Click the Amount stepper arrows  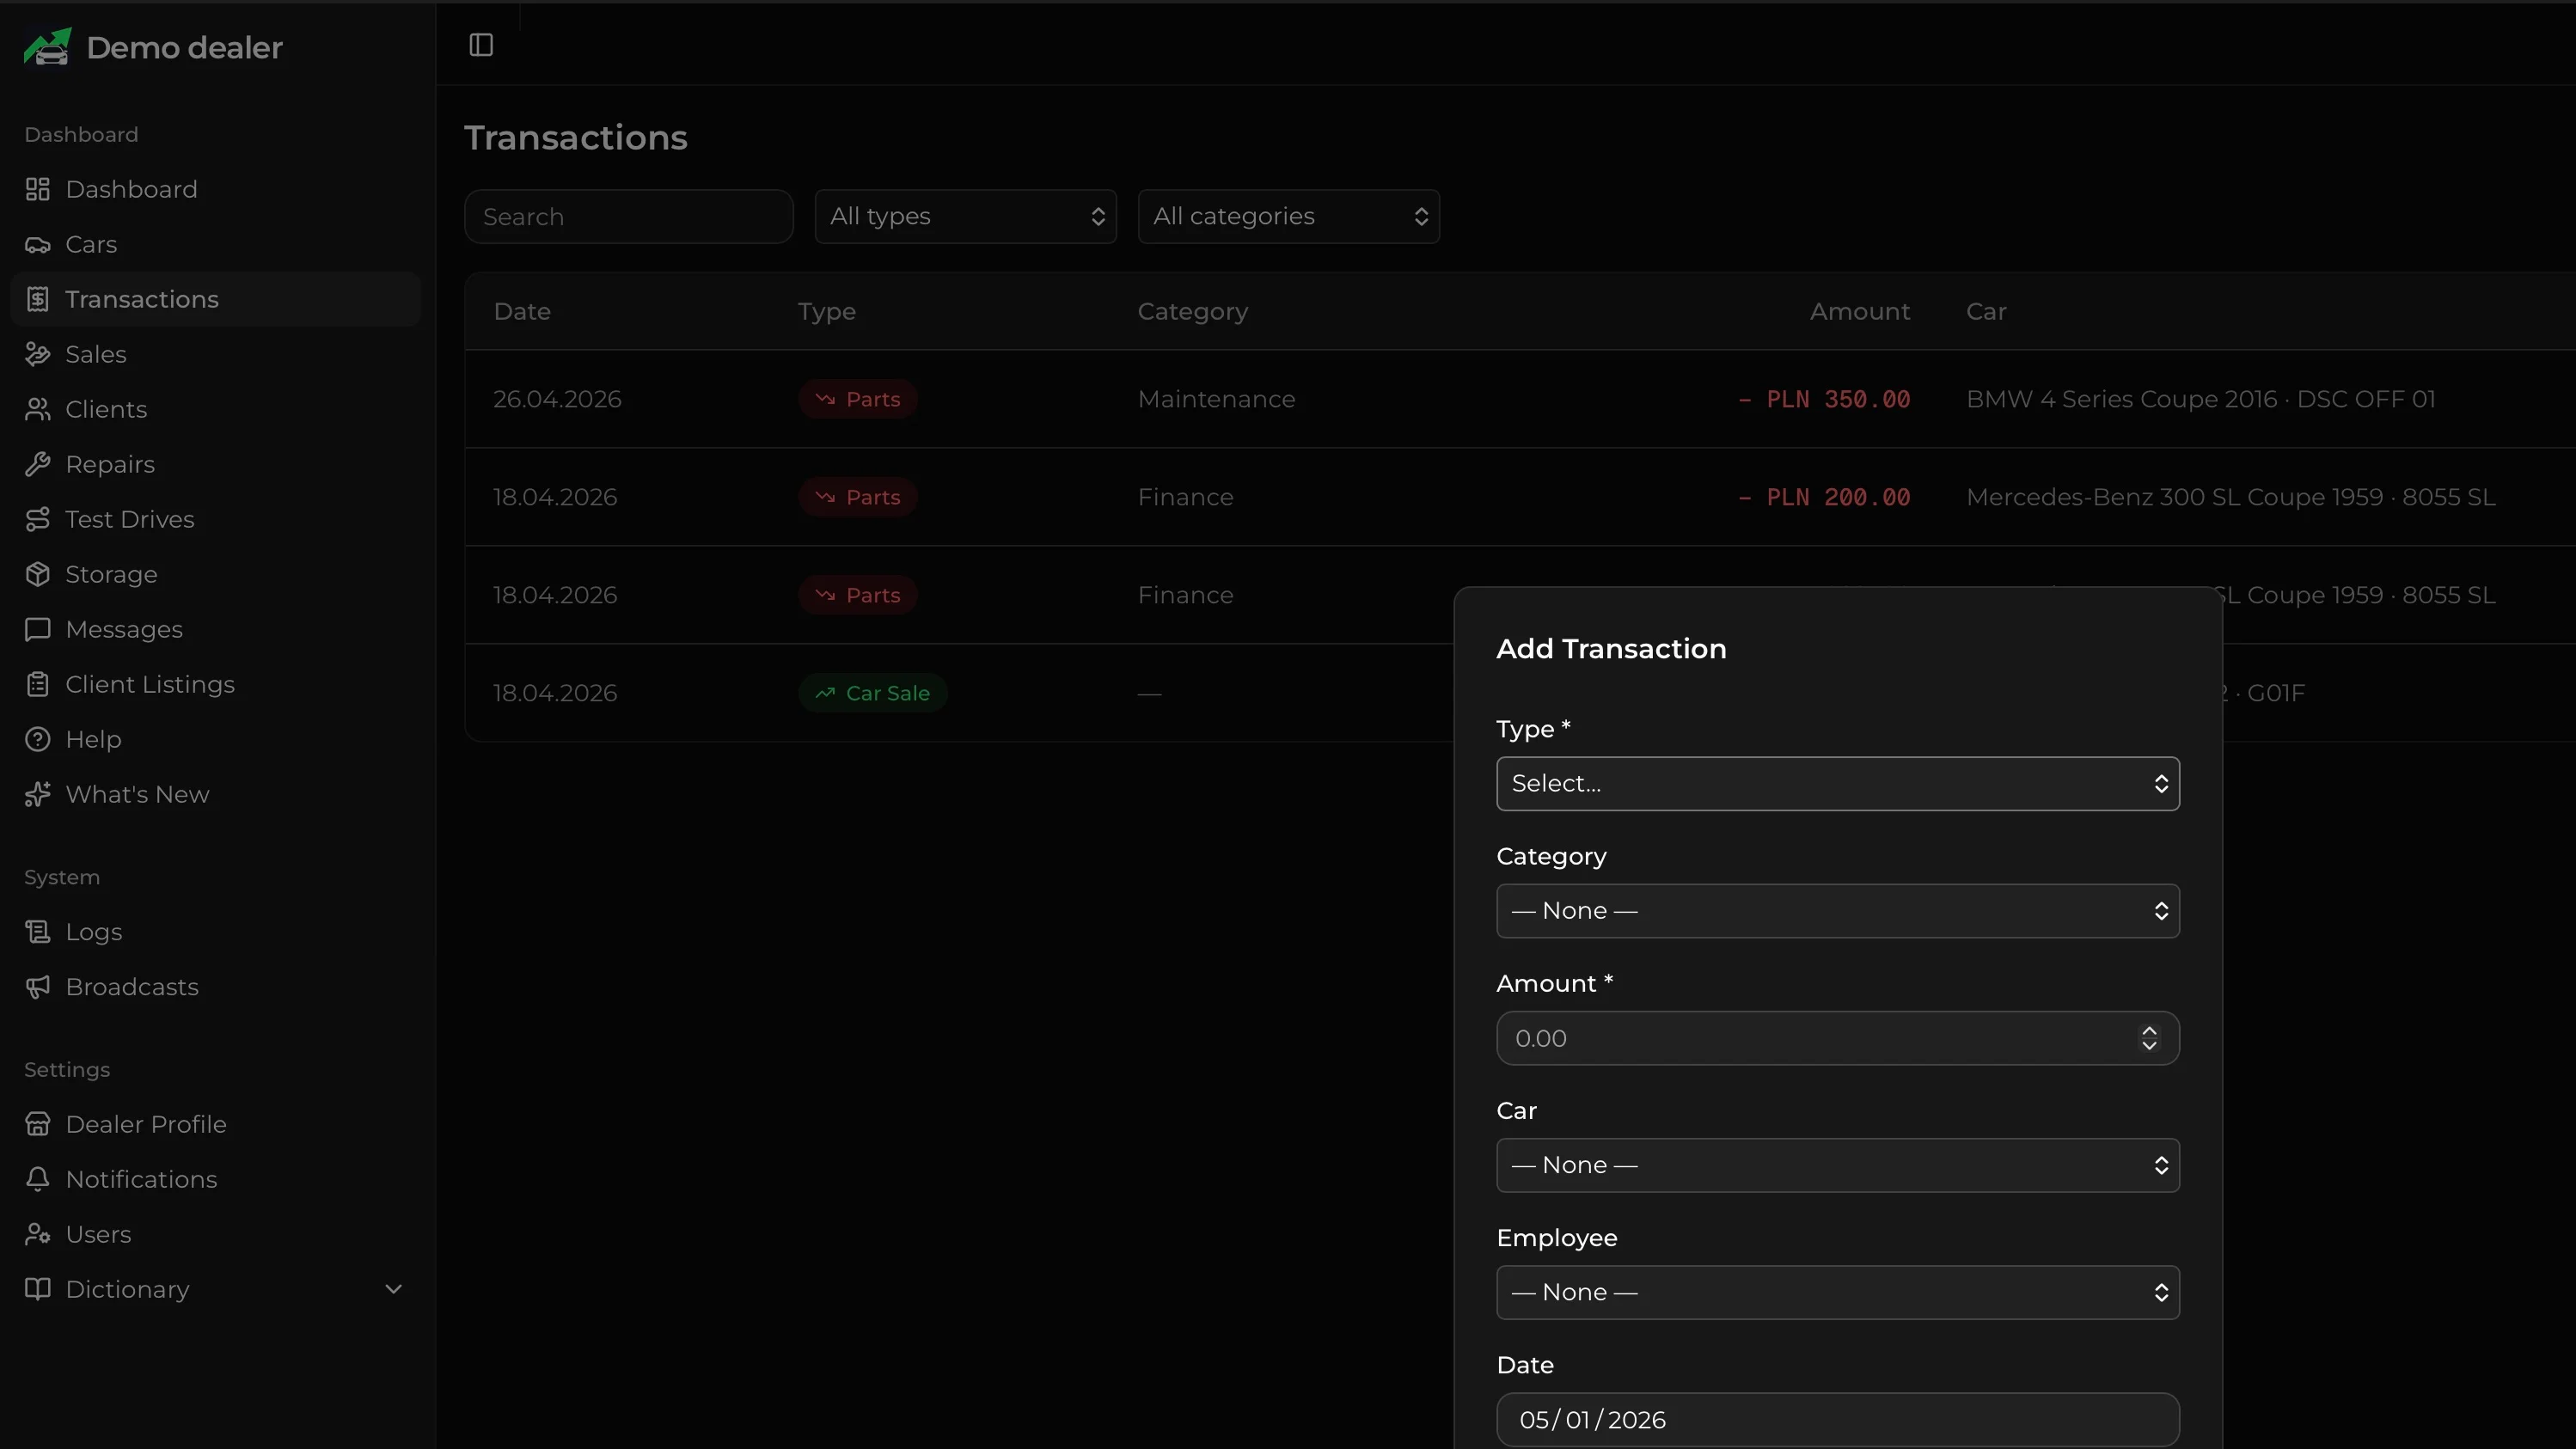coord(2148,1038)
